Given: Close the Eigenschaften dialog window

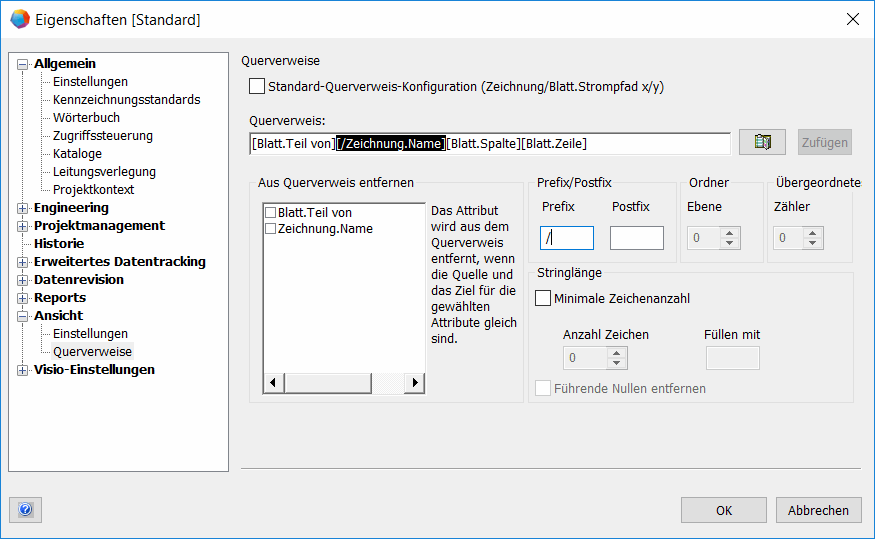Looking at the screenshot, I should tap(852, 19).
